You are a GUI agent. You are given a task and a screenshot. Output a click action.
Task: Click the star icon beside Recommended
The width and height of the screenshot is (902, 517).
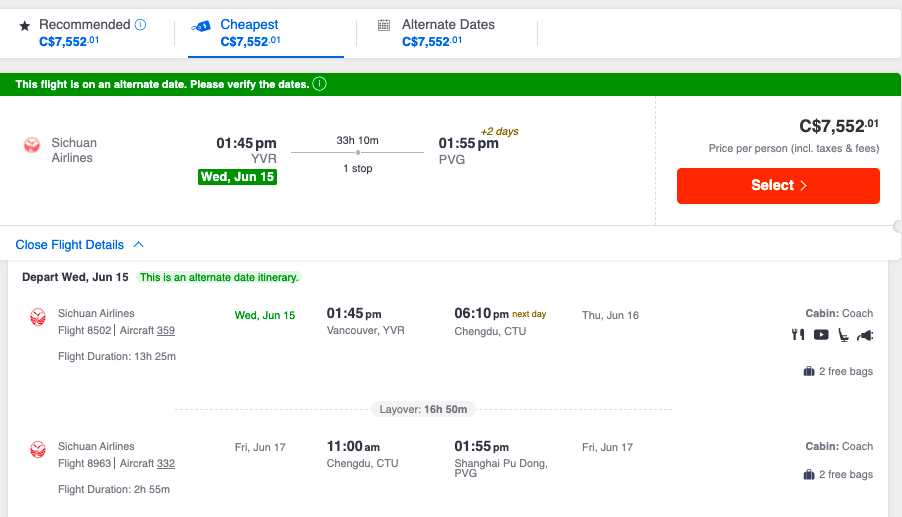coord(25,26)
